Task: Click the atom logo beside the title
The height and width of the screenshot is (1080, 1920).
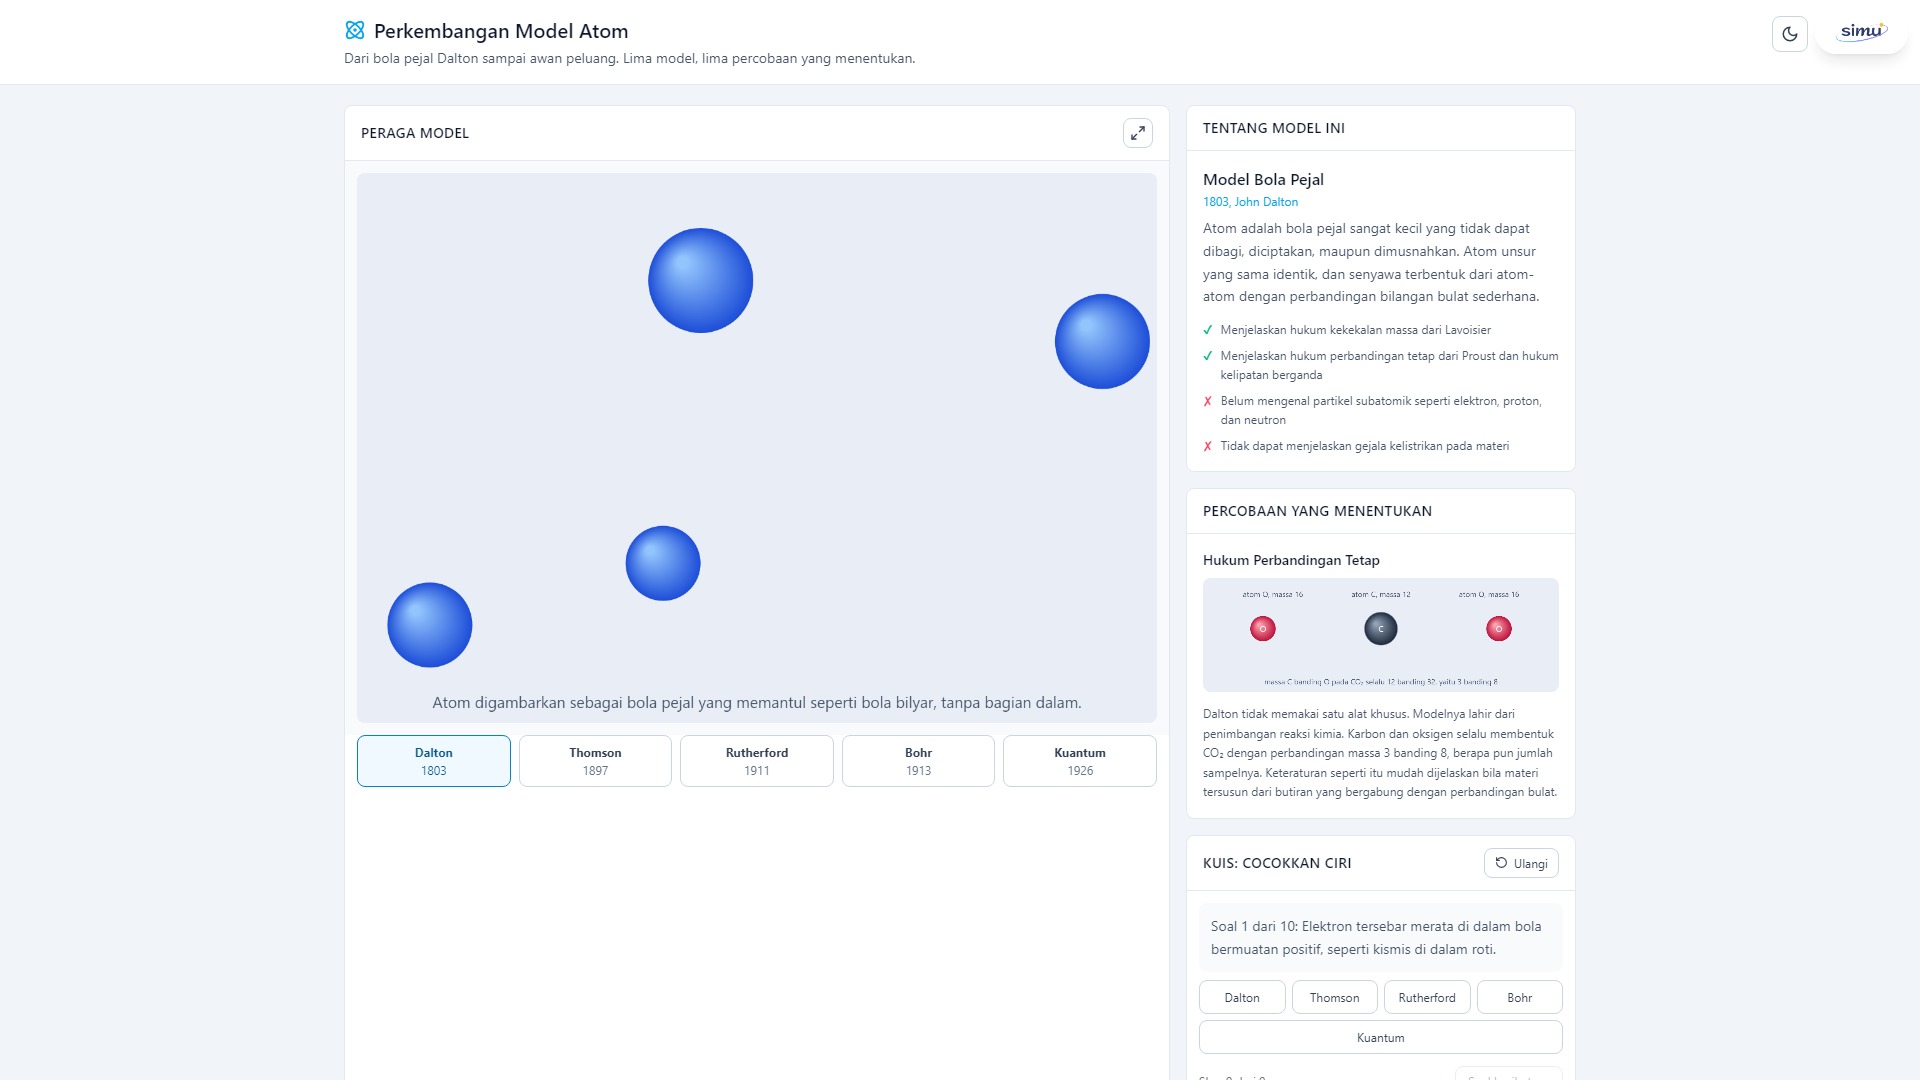Action: point(354,31)
